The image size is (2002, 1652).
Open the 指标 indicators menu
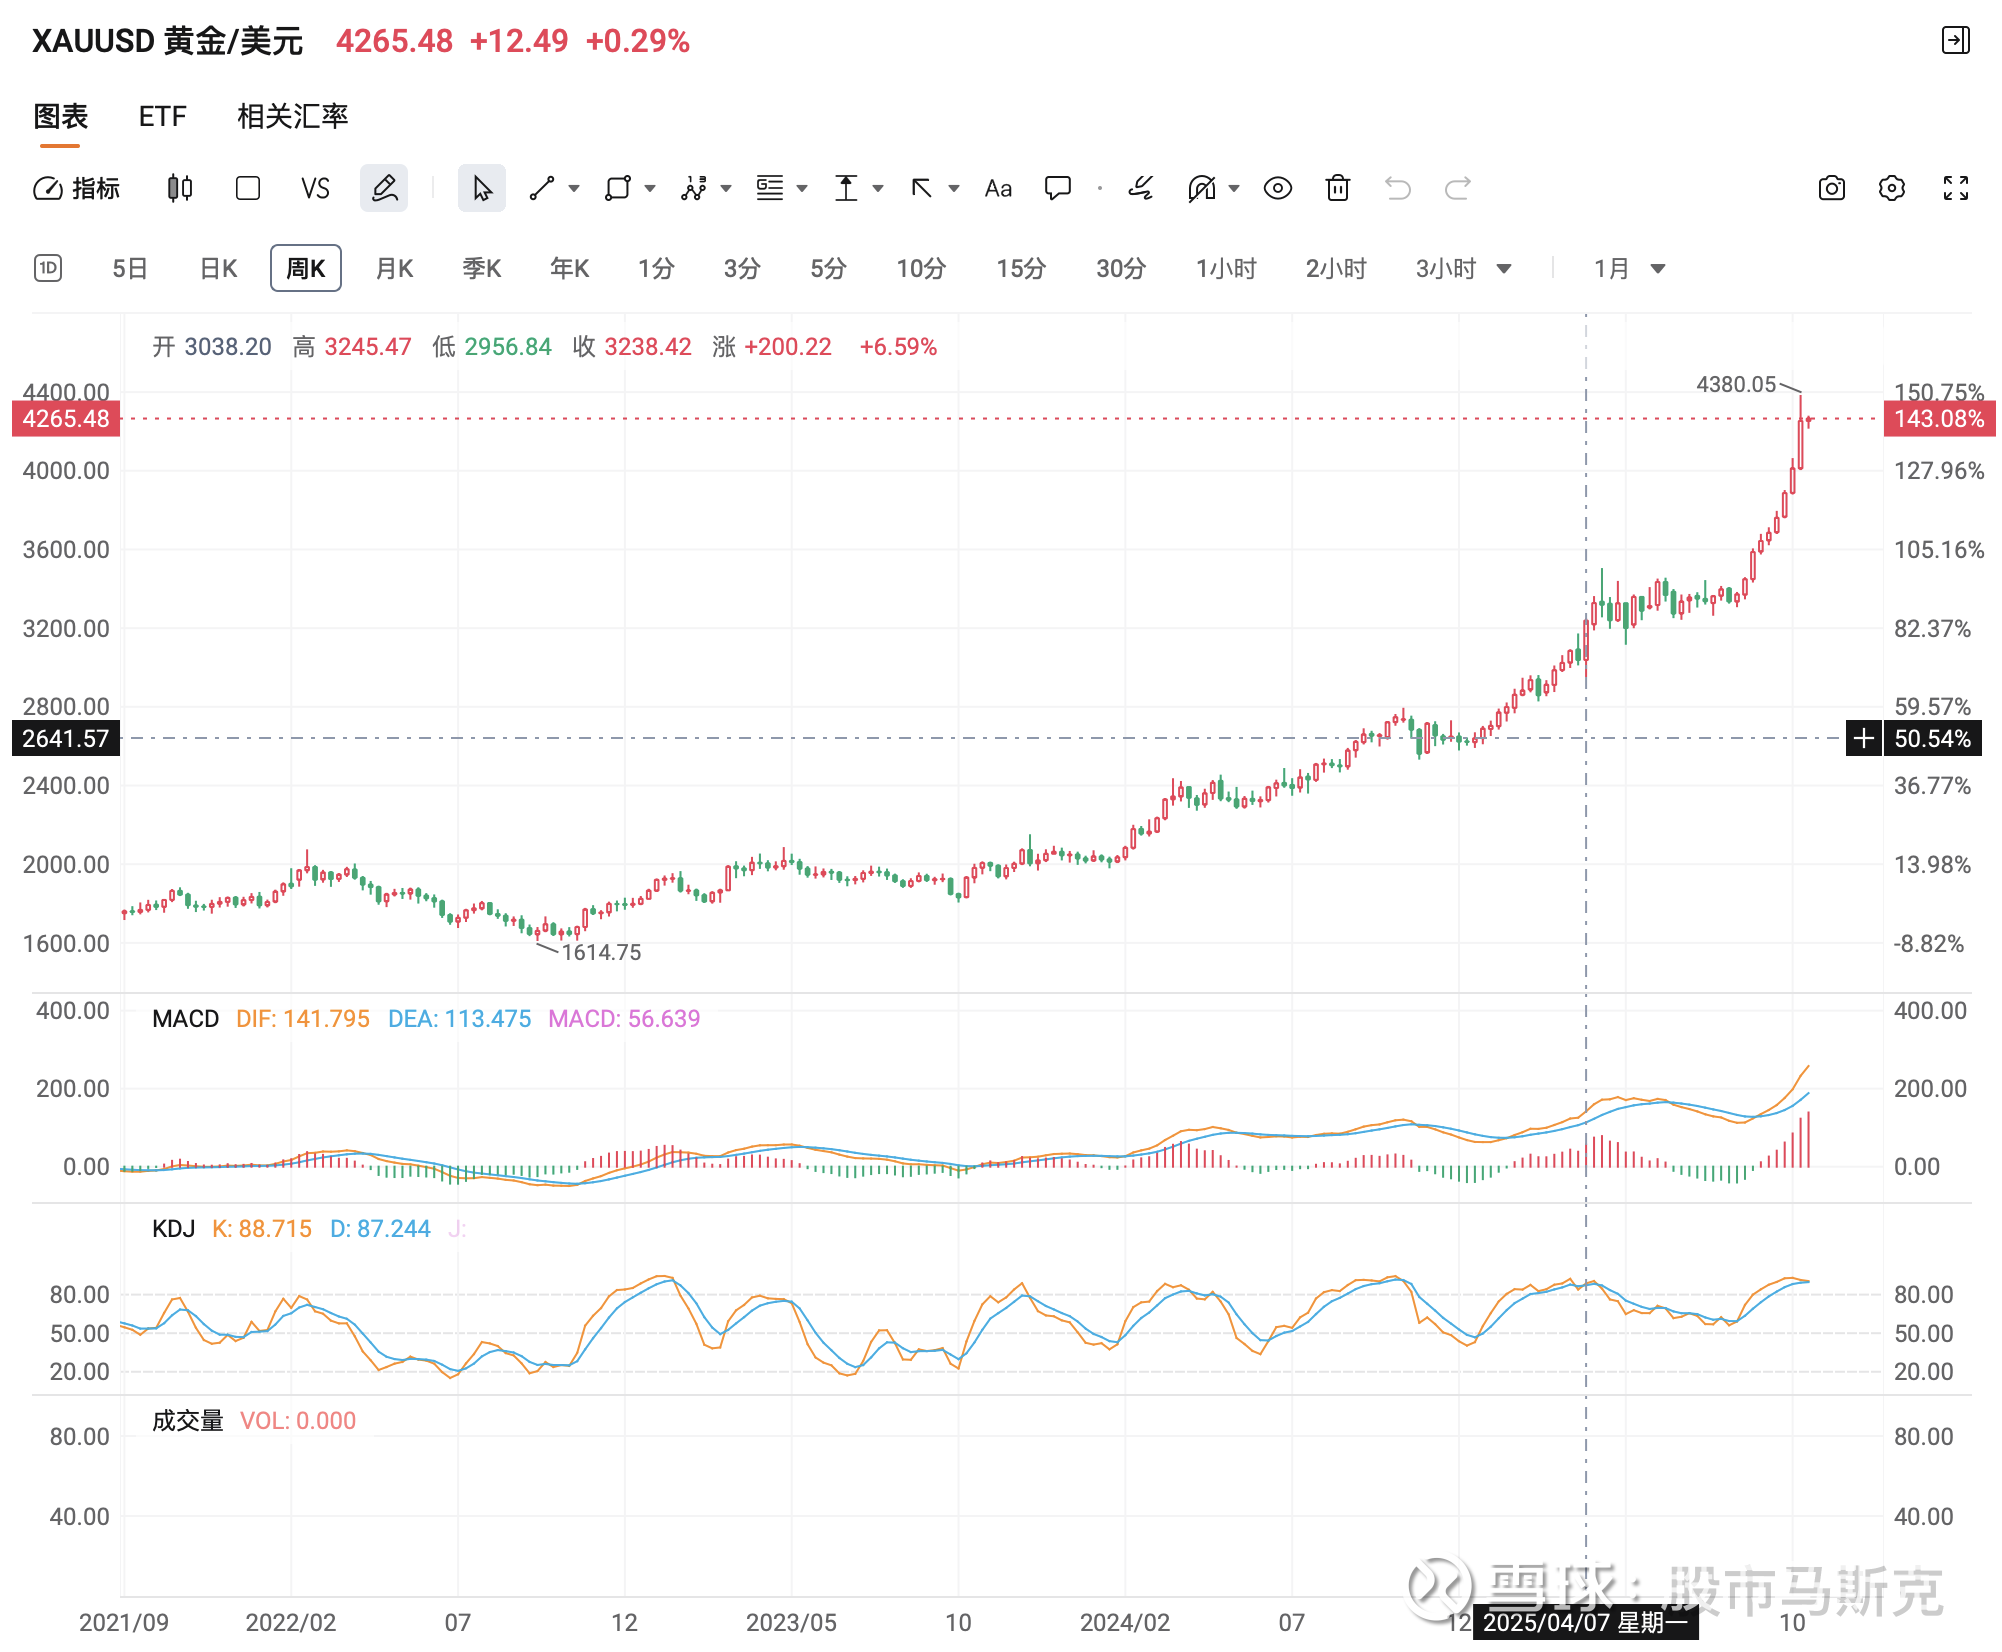pos(77,188)
